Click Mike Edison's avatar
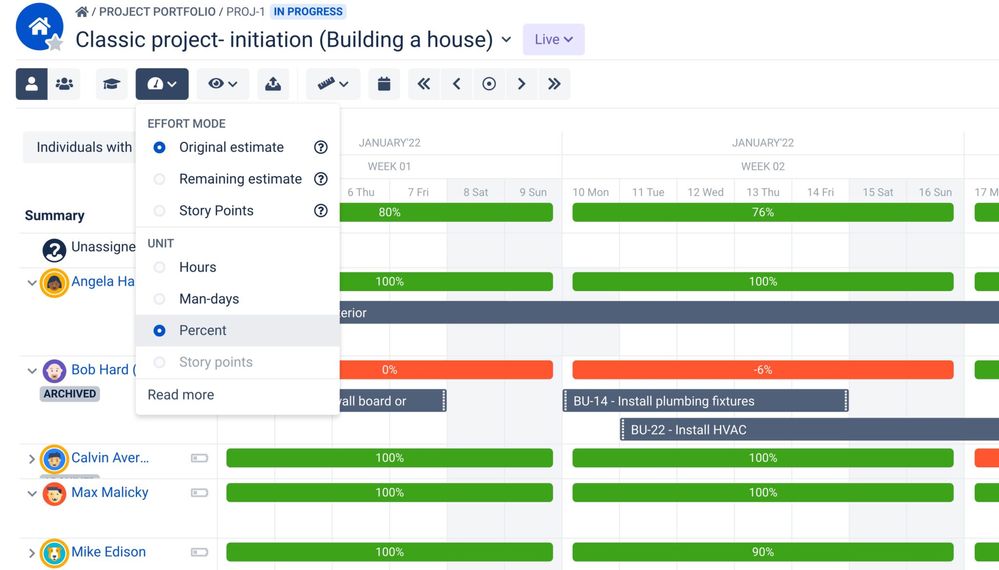Image resolution: width=999 pixels, height=570 pixels. 54,553
